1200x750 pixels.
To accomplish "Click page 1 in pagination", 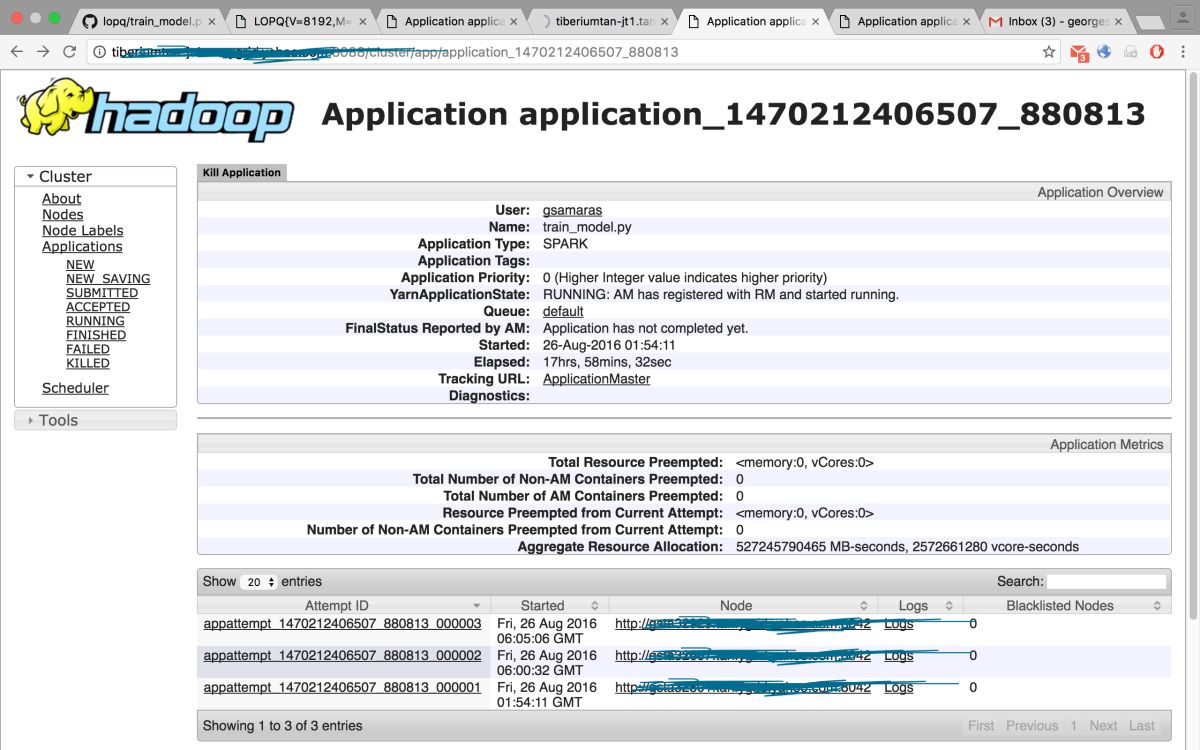I will tap(1073, 726).
